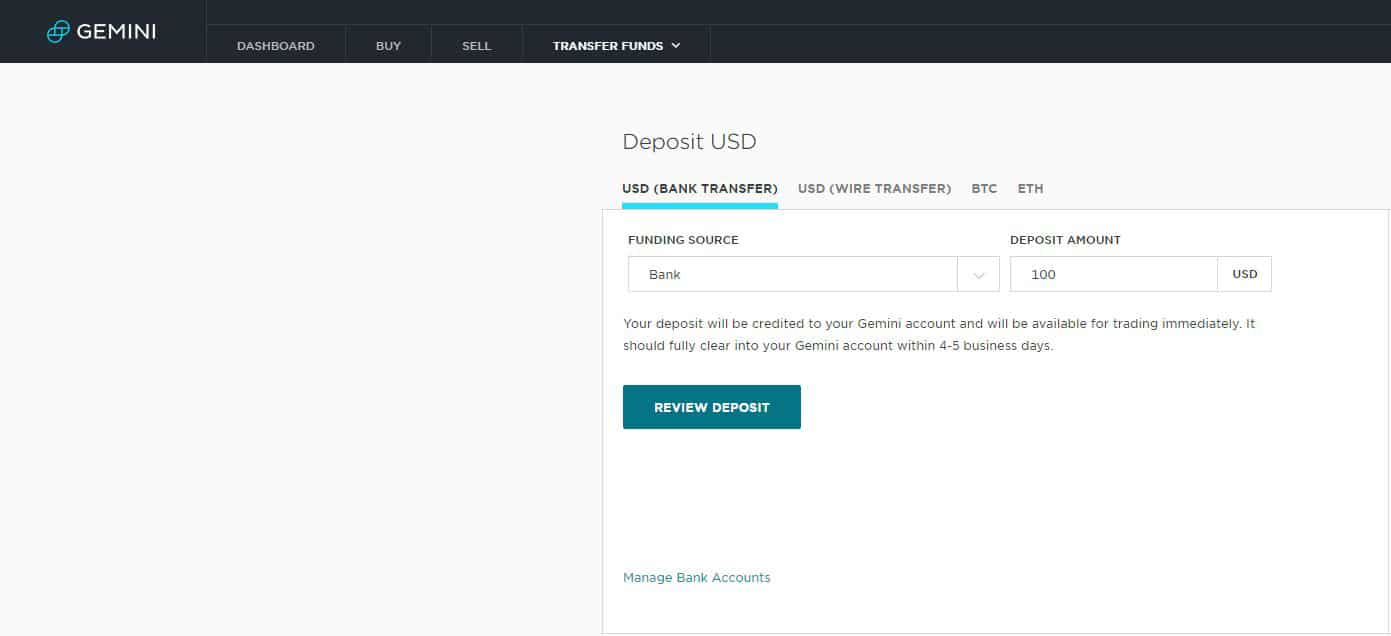
Task: Click the Deposit Amount field label
Action: (x=1065, y=240)
